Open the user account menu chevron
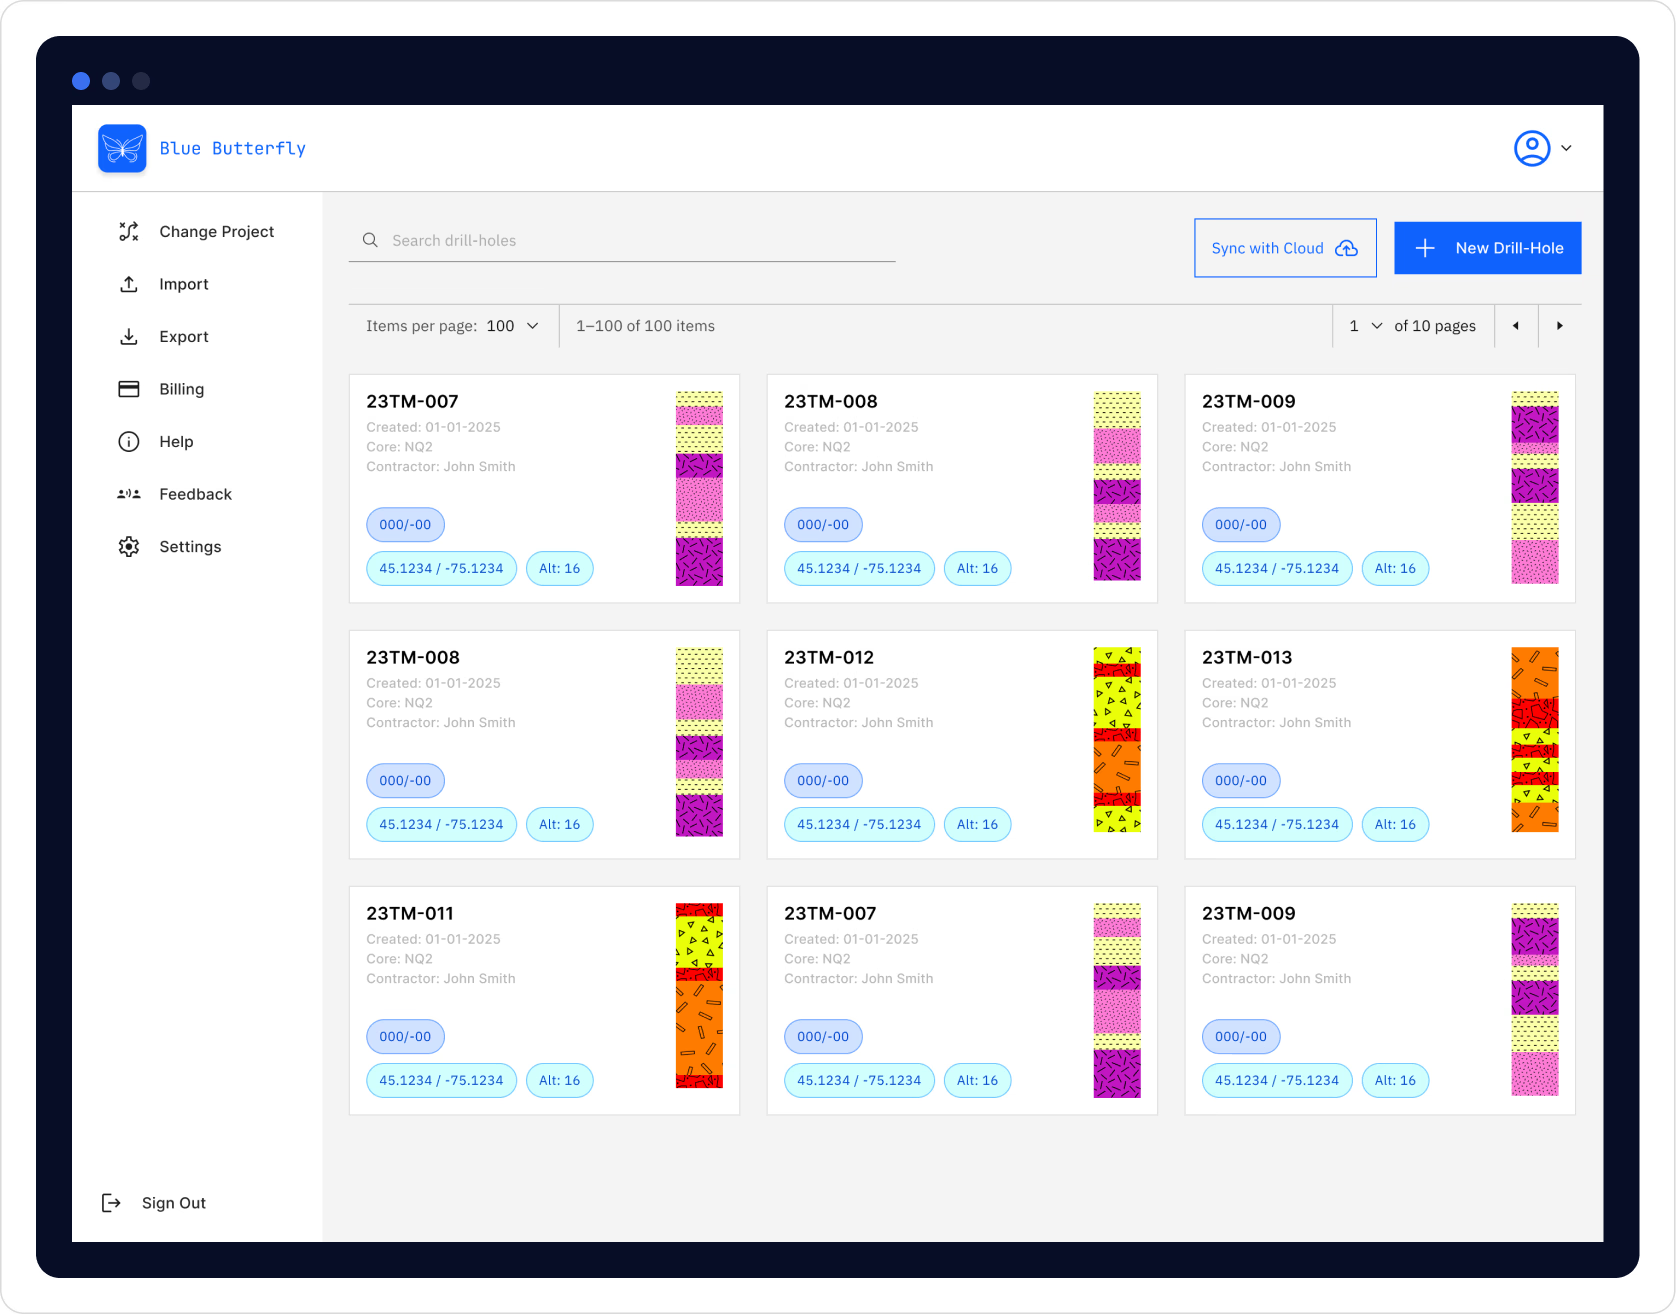Viewport: 1676px width, 1314px height. [1567, 147]
